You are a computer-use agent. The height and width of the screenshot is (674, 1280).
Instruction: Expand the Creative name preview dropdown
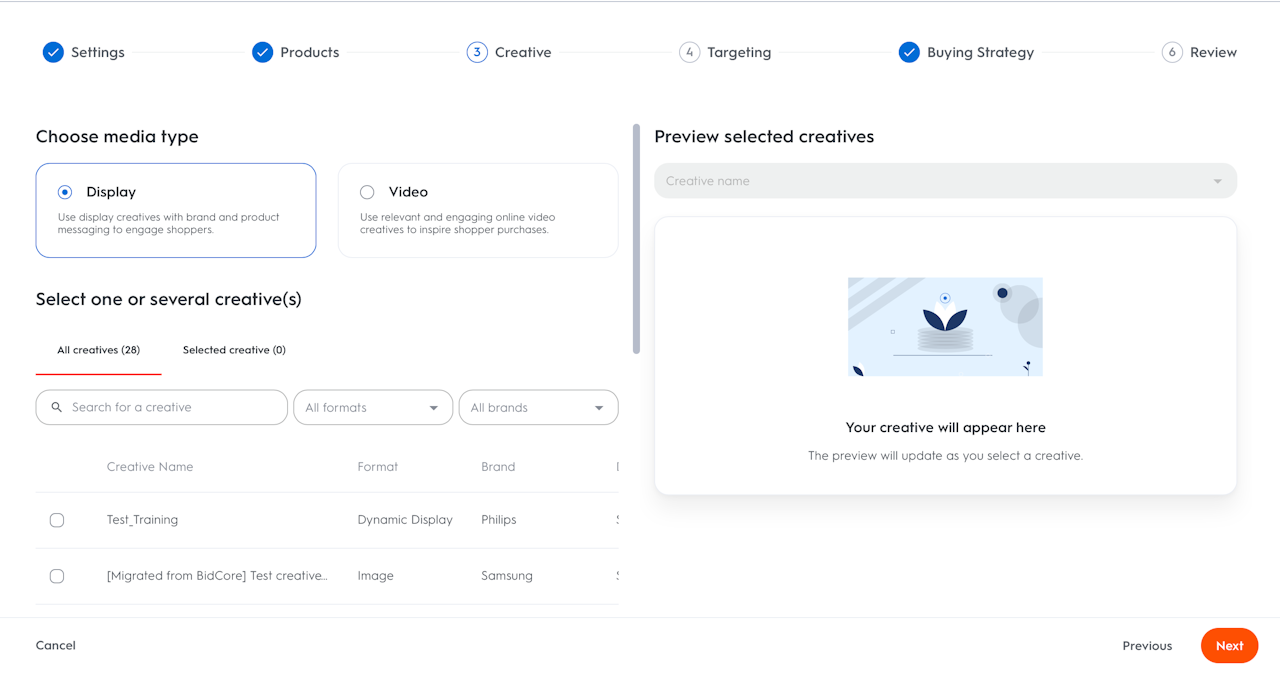pos(945,181)
